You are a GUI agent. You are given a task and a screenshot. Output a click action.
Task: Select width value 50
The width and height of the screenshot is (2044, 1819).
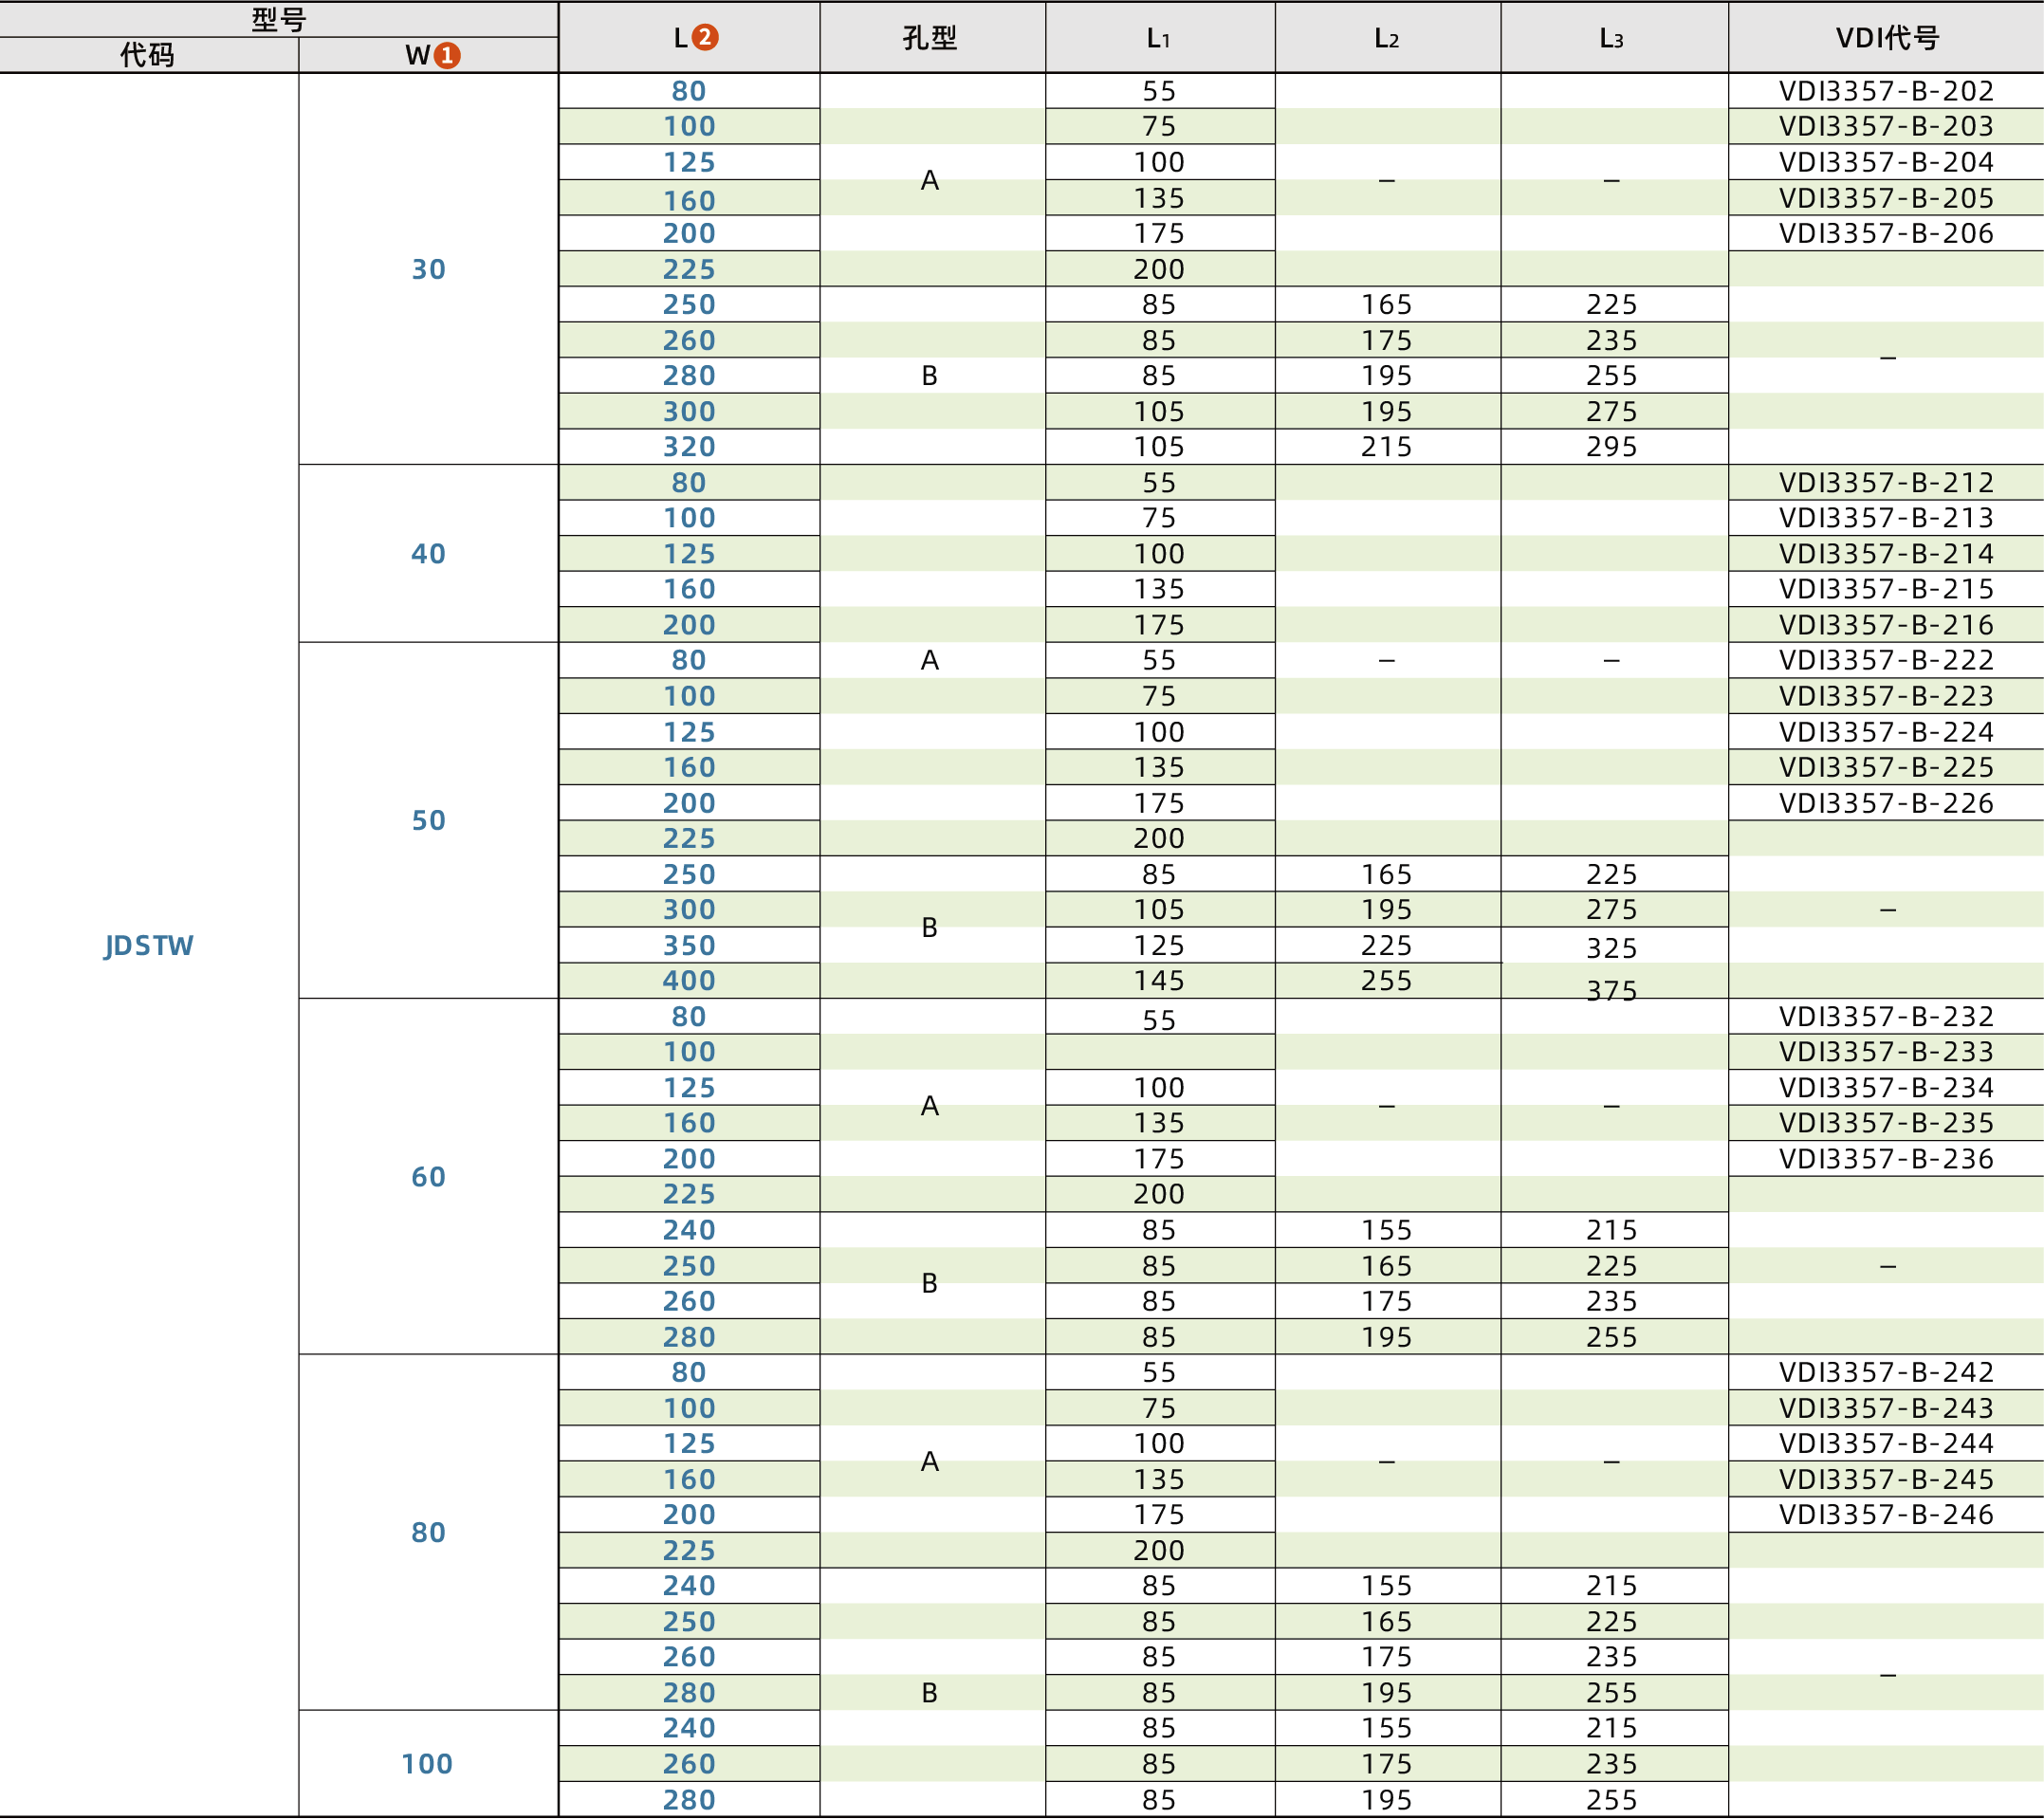pyautogui.click(x=428, y=820)
